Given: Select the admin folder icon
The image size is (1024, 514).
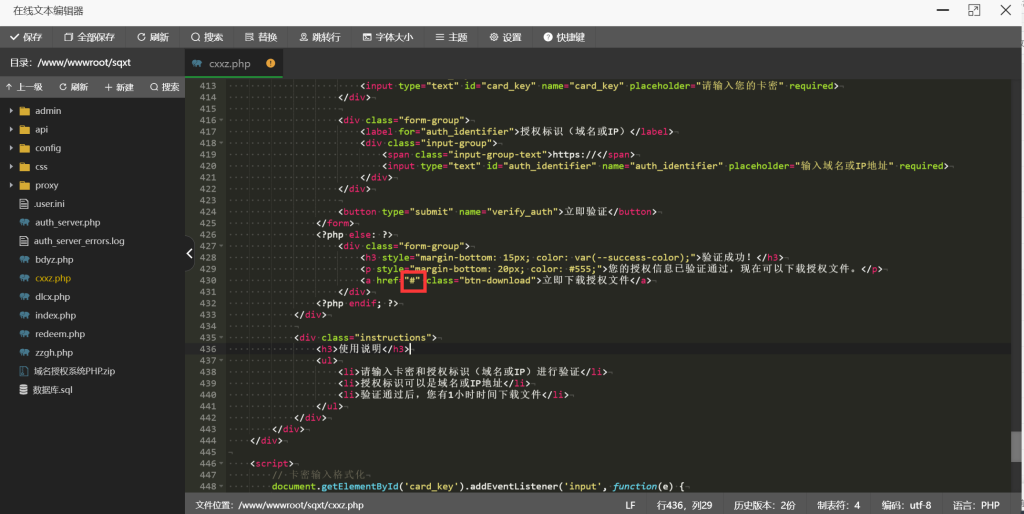Looking at the screenshot, I should 25,111.
